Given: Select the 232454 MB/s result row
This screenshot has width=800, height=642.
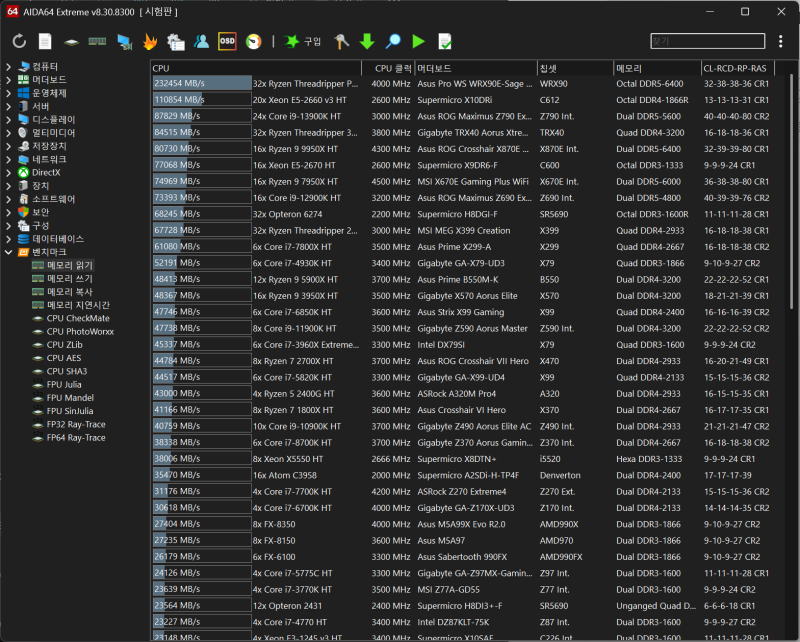Looking at the screenshot, I should pos(463,84).
